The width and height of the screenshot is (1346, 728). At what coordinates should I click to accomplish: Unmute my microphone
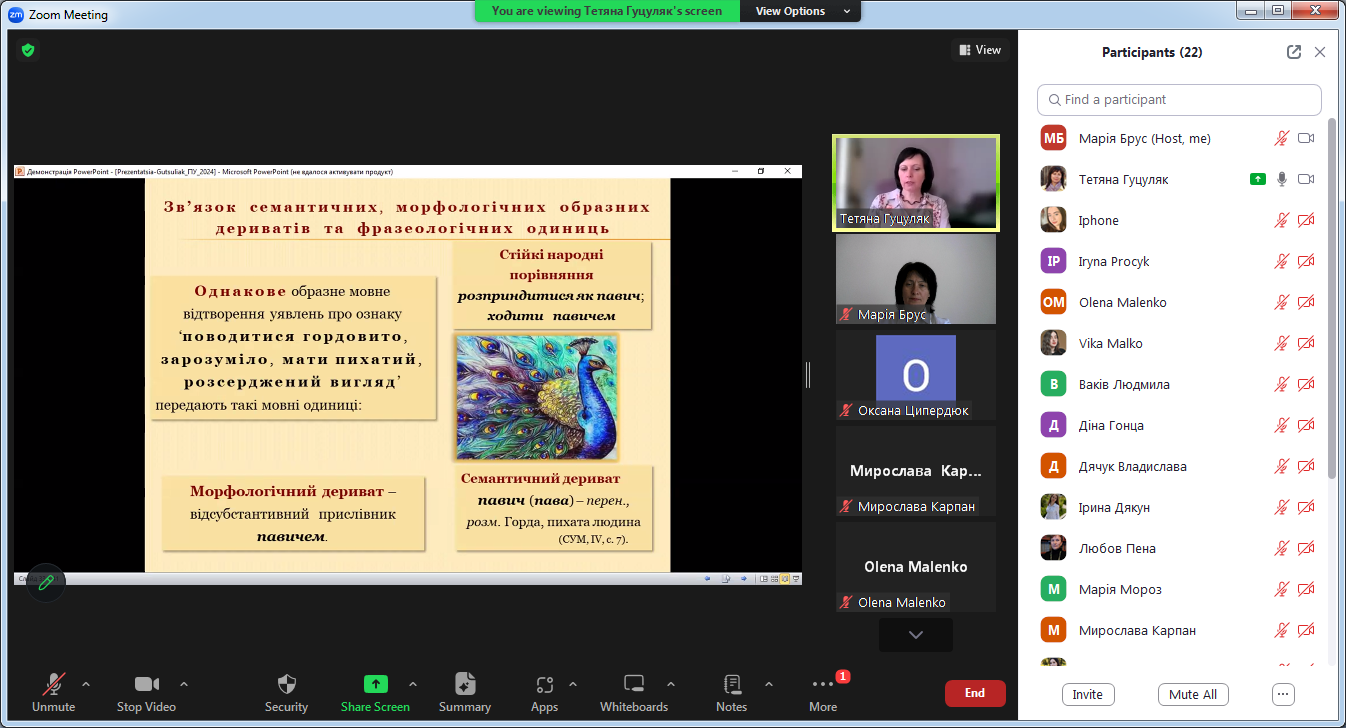coord(53,685)
